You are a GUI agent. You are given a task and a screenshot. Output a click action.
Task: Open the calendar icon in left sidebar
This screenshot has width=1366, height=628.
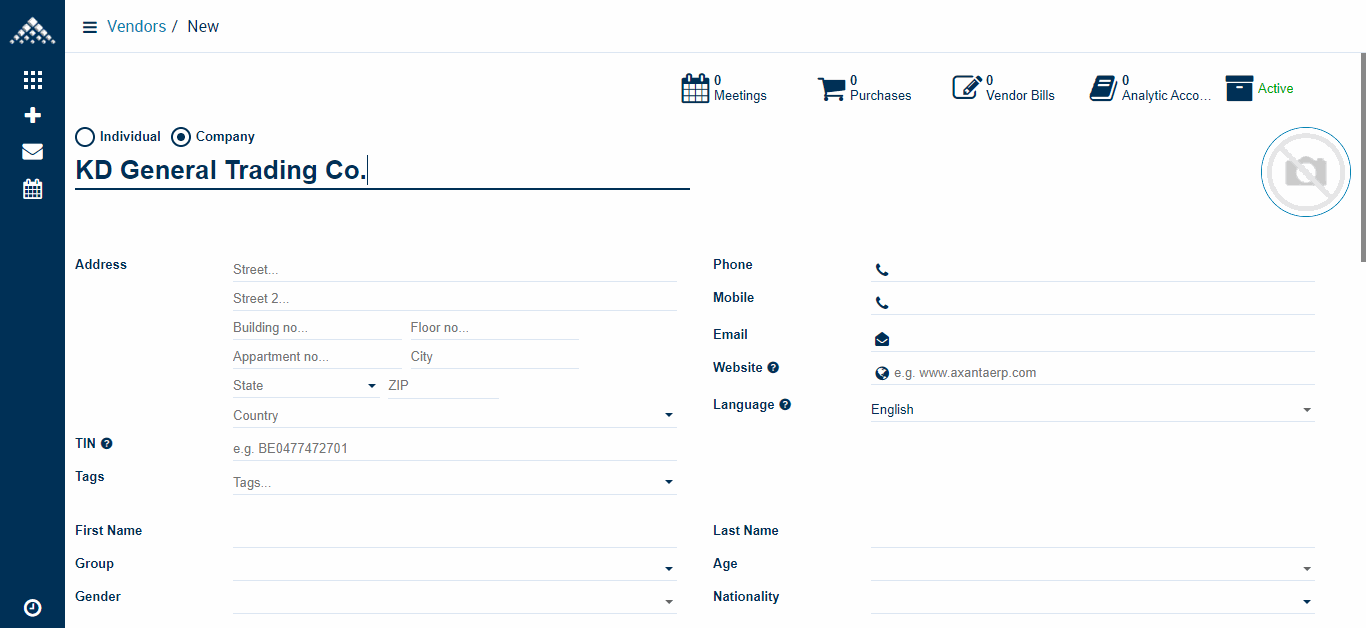[x=33, y=189]
